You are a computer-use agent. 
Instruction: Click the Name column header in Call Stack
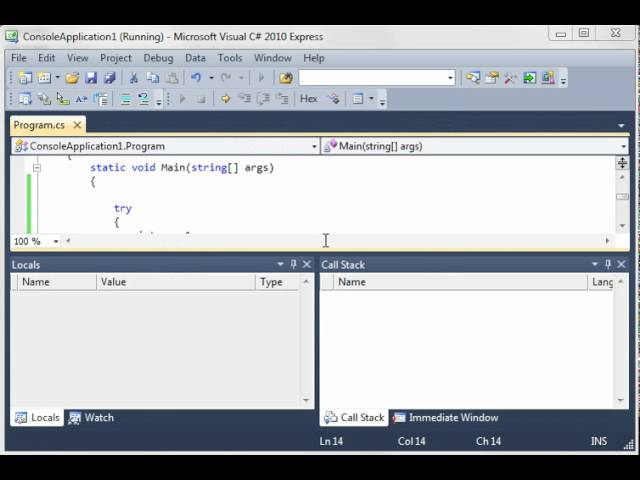pyautogui.click(x=460, y=282)
